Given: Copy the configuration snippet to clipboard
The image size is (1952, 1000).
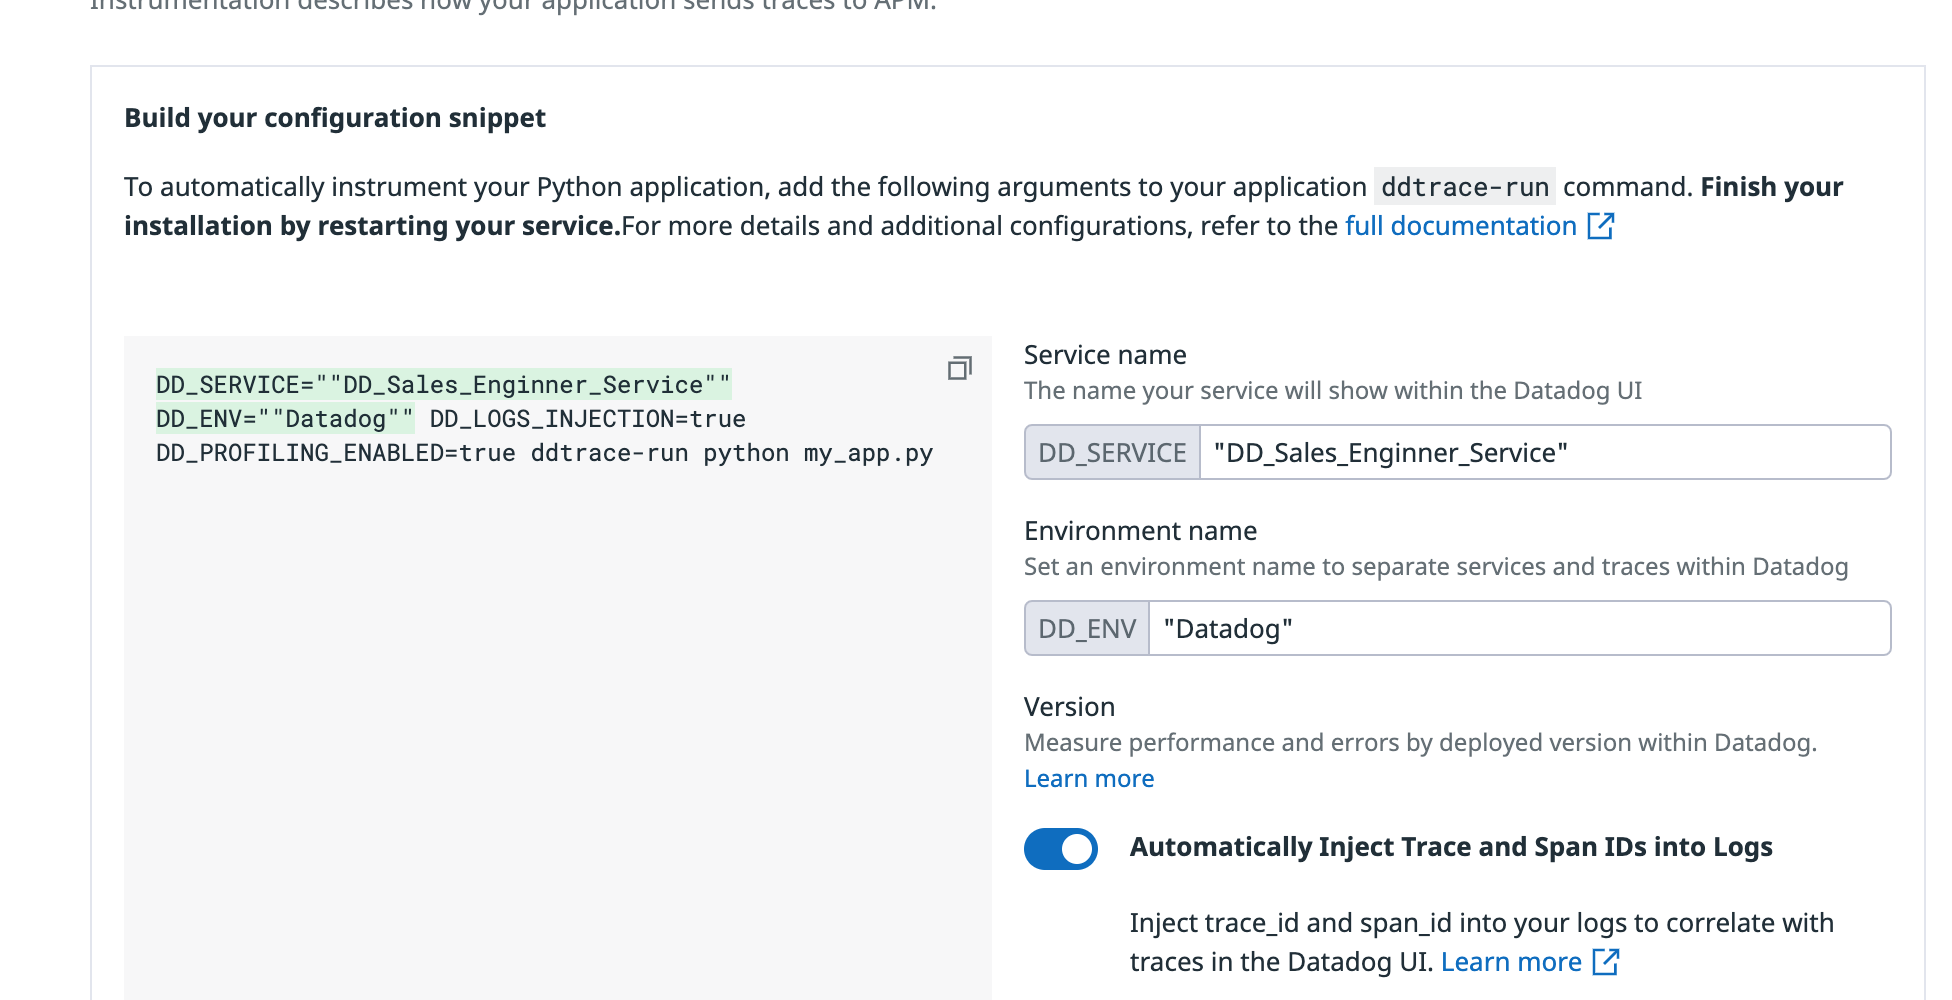Looking at the screenshot, I should pos(959,369).
